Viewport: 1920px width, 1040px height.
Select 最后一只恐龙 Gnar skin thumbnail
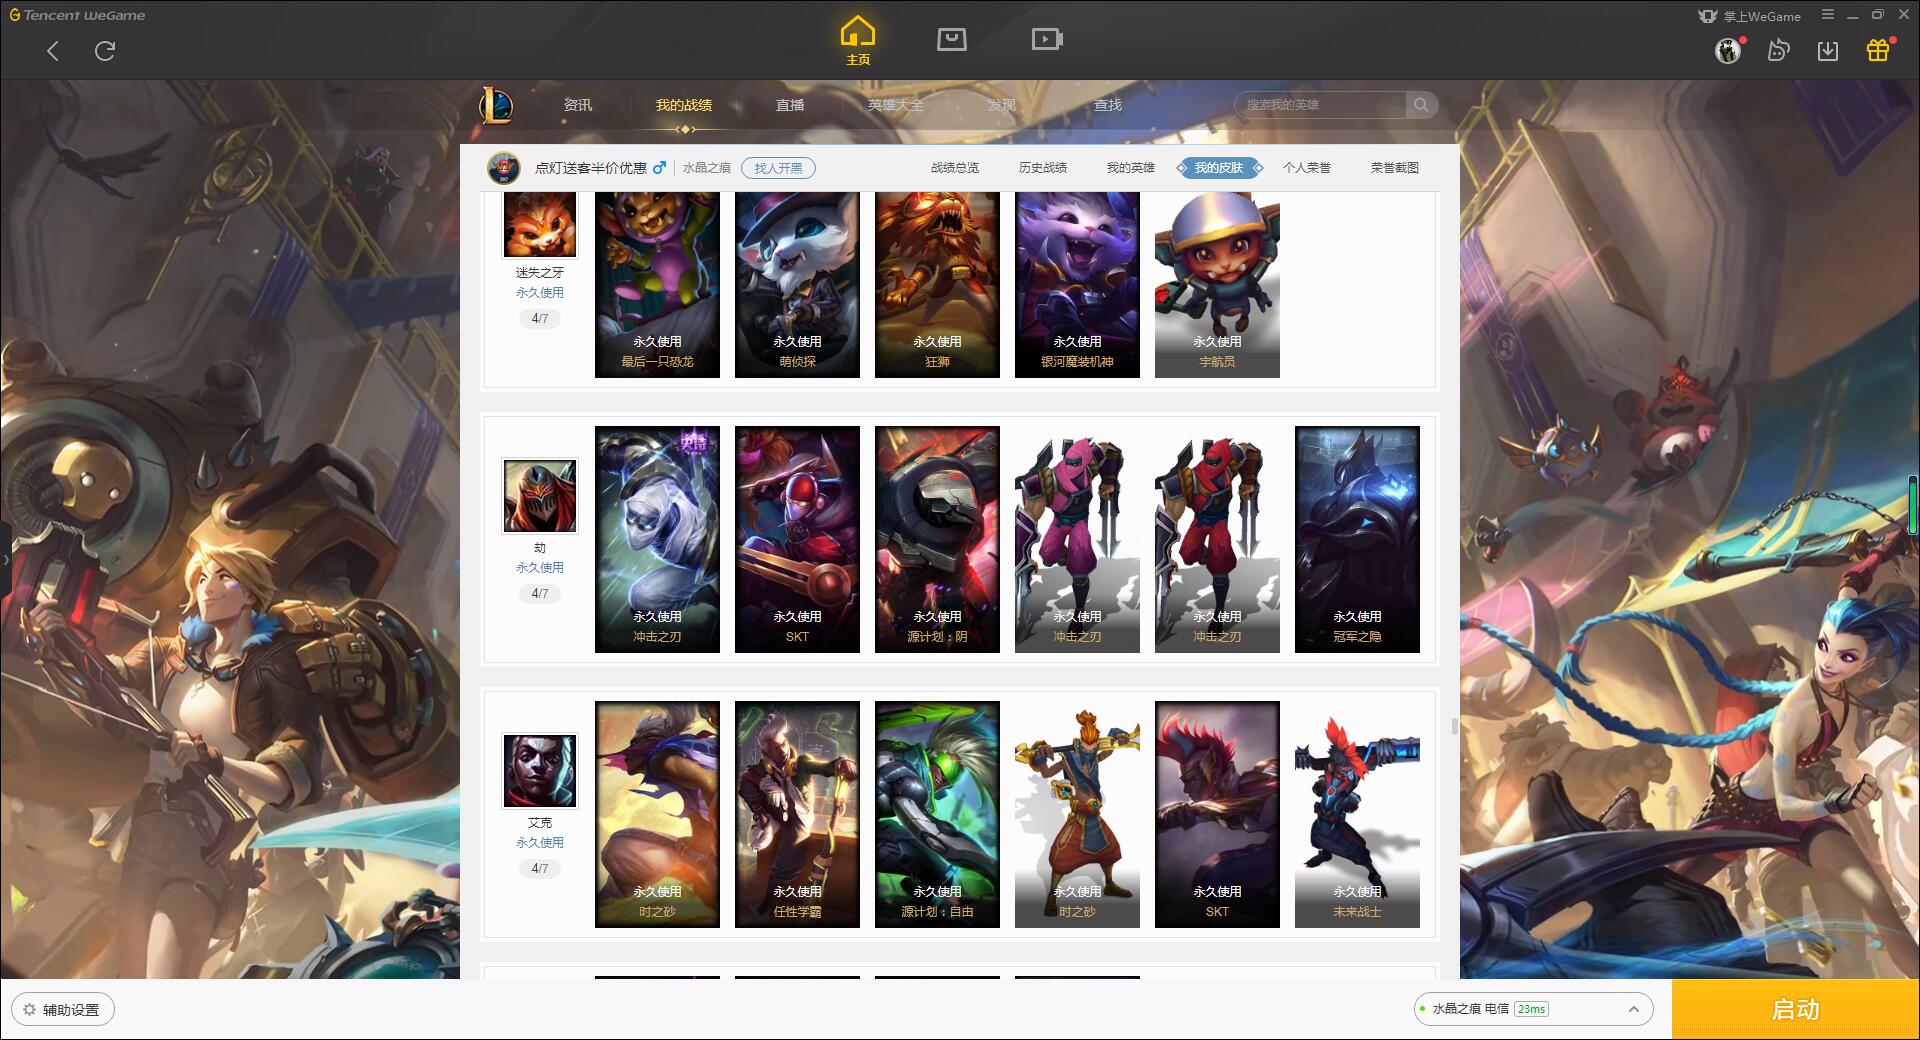(657, 285)
